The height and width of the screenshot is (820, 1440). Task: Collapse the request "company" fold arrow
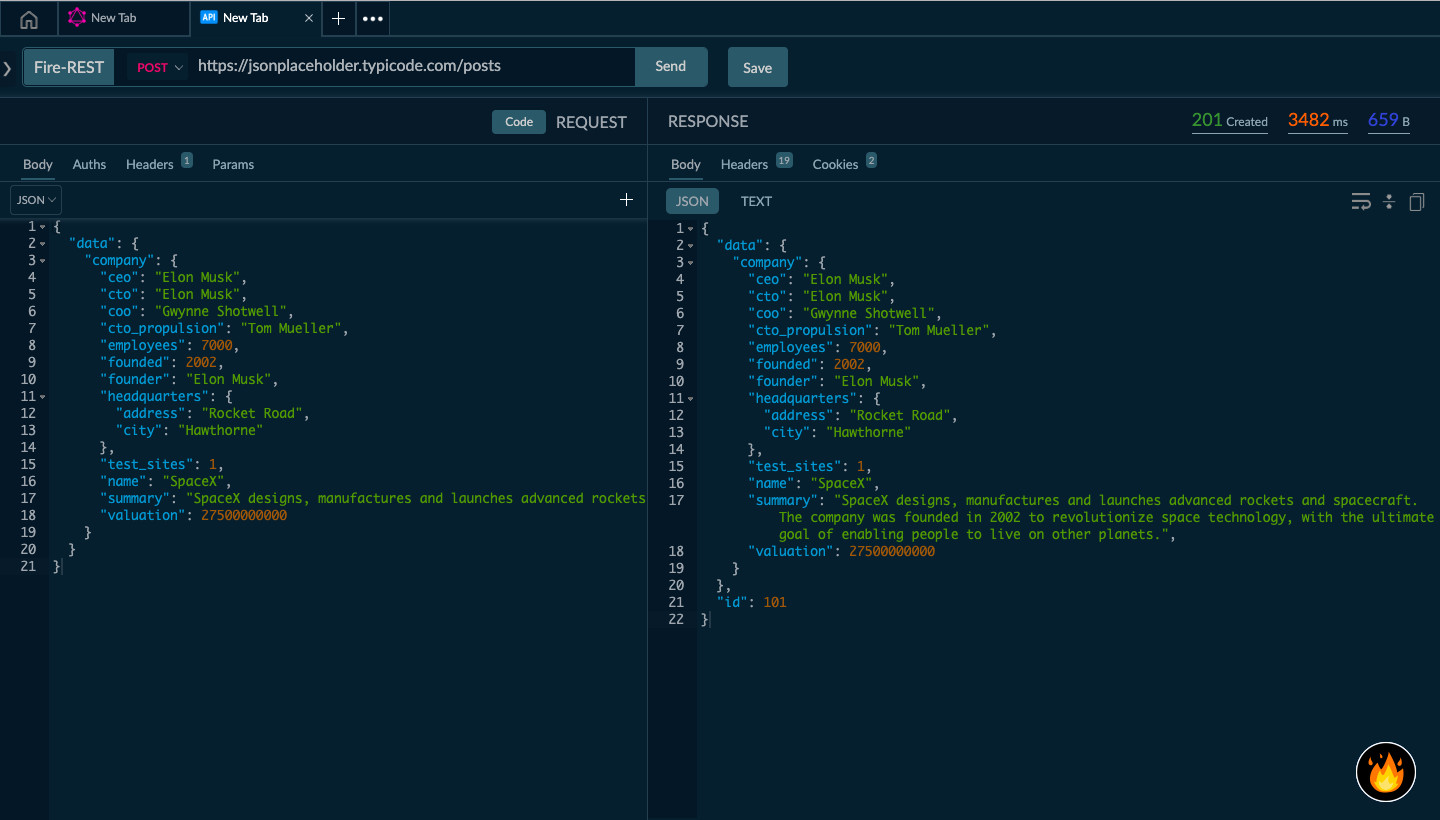click(x=42, y=261)
